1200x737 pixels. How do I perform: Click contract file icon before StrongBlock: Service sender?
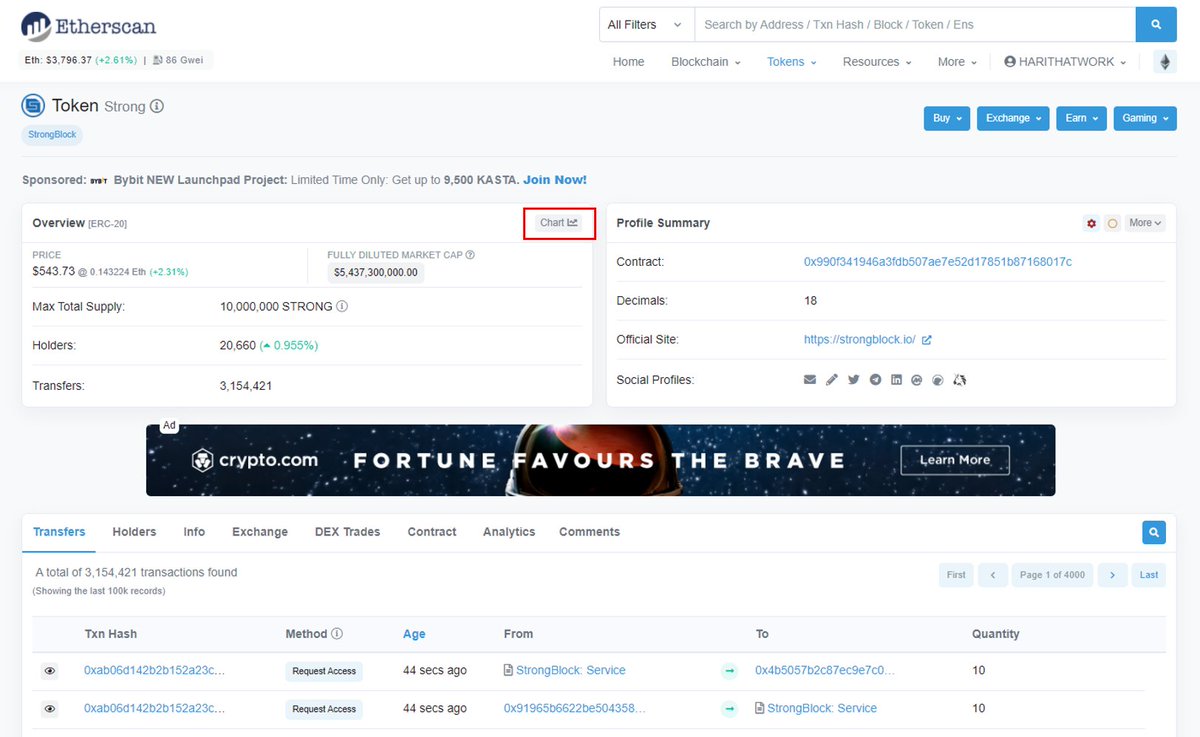[x=508, y=670]
